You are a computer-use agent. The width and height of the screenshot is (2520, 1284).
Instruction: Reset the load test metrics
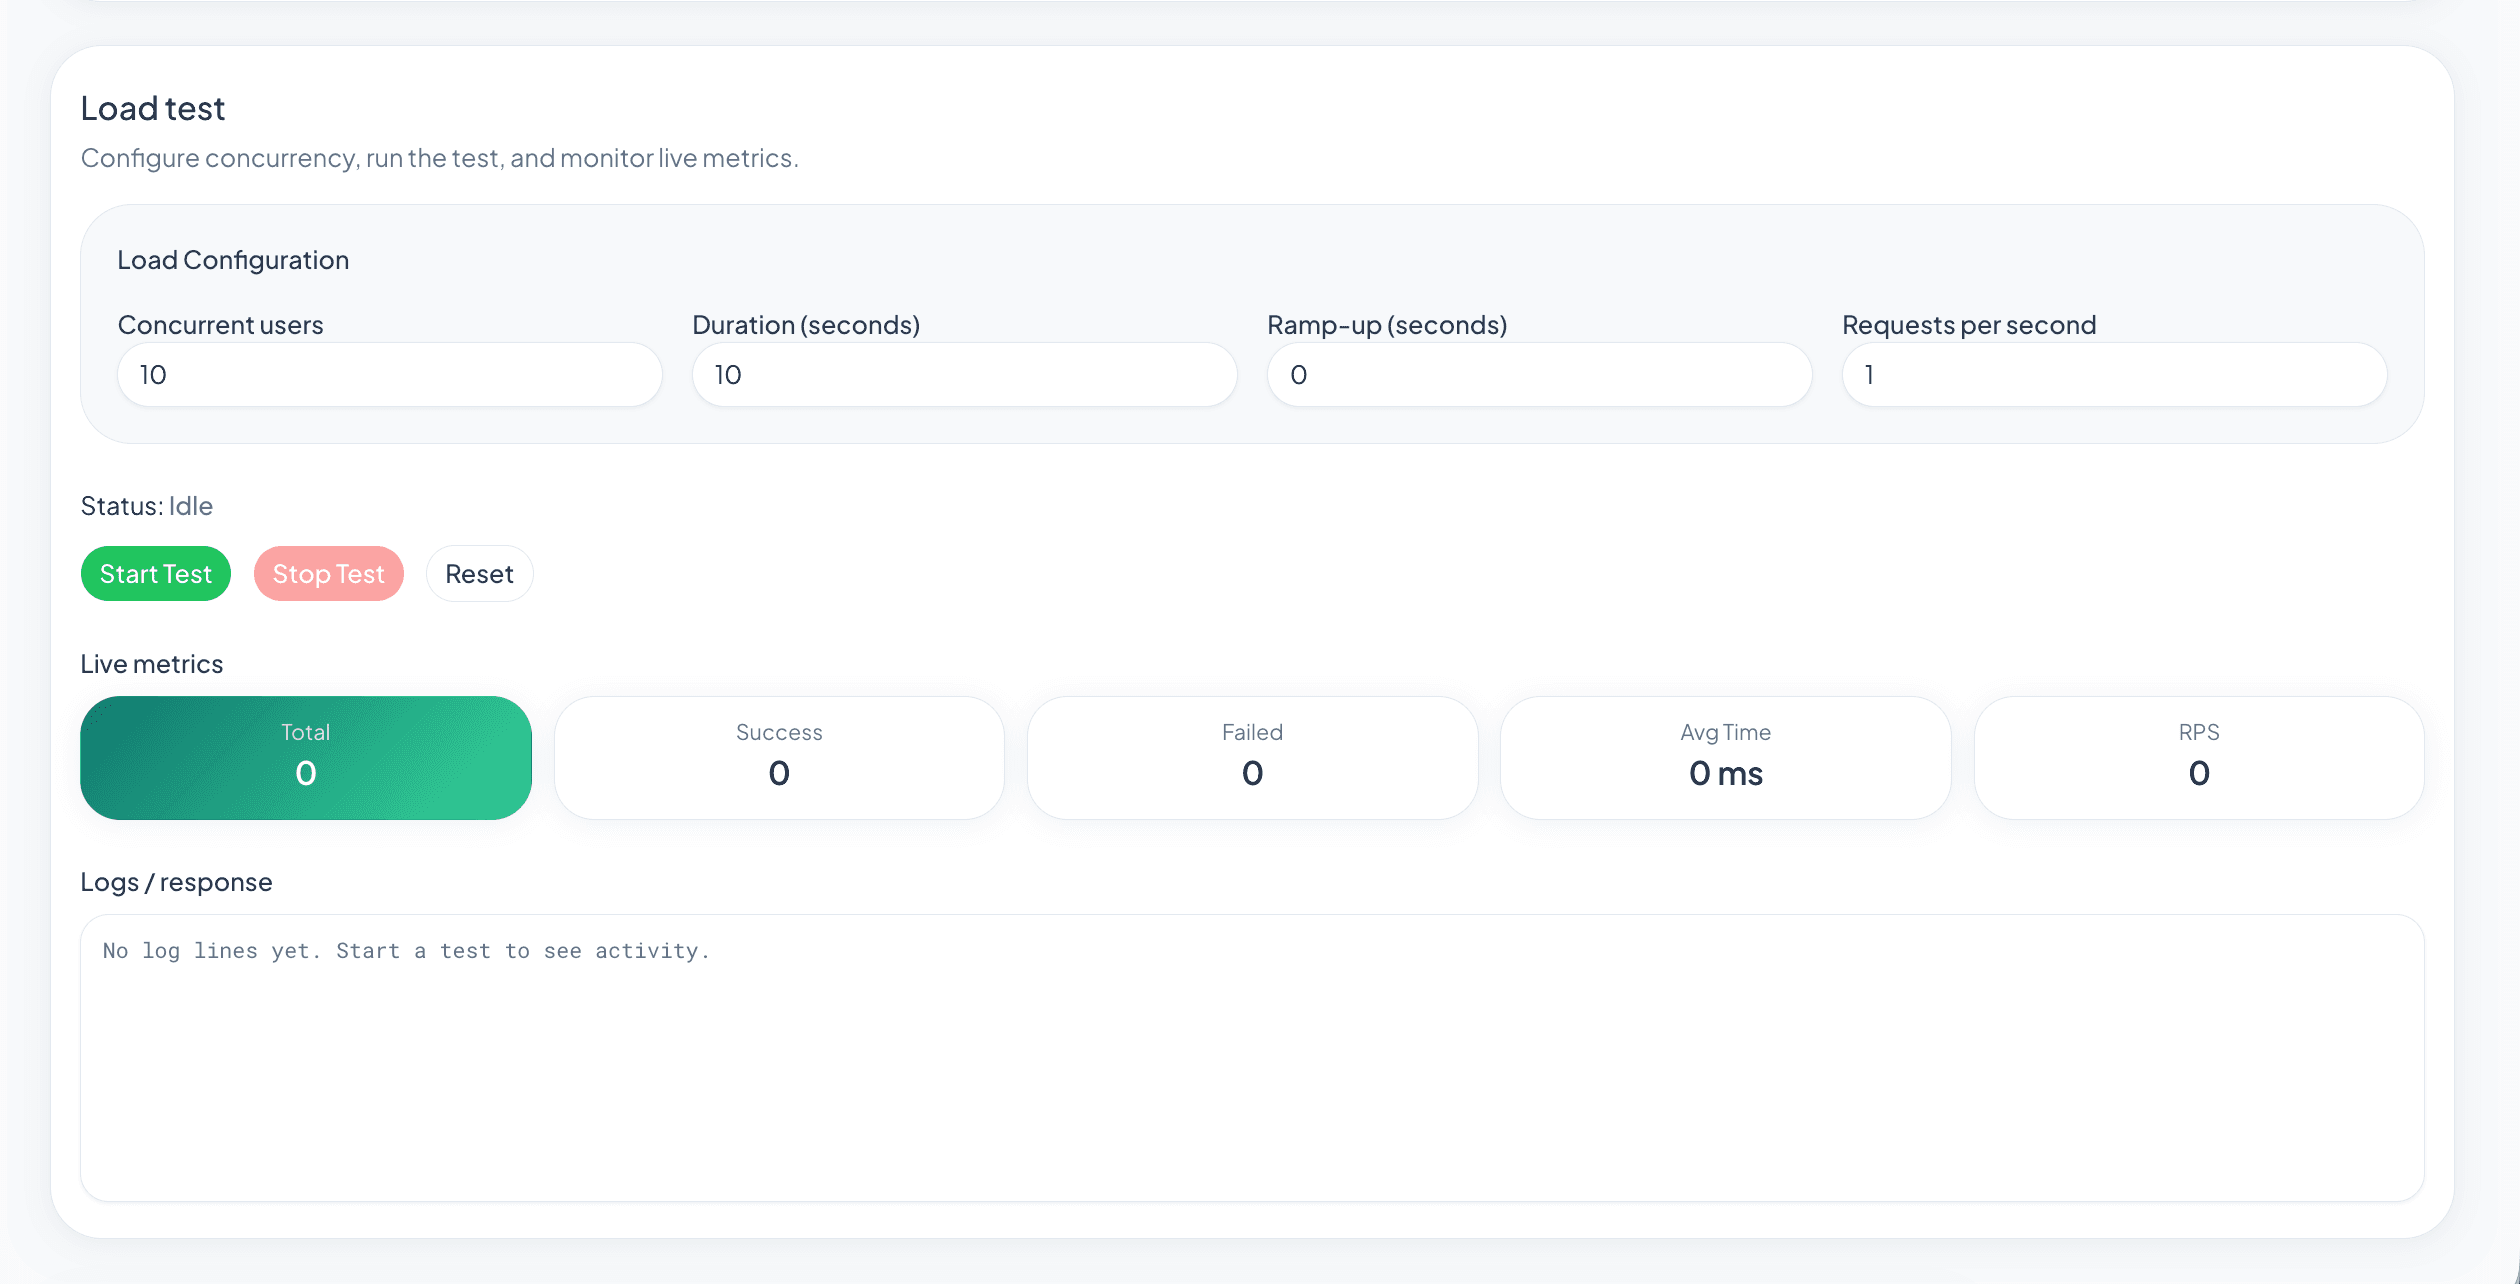point(479,574)
